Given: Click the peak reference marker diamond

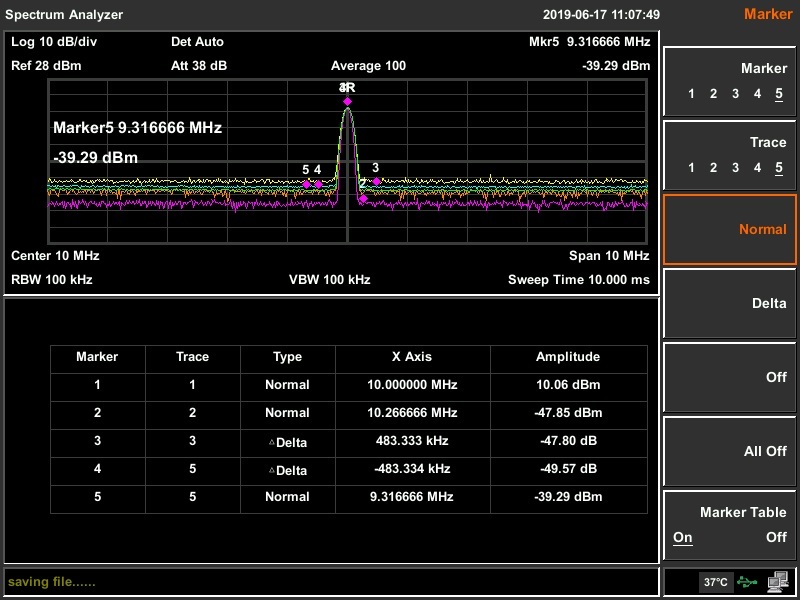Looking at the screenshot, I should pyautogui.click(x=347, y=102).
